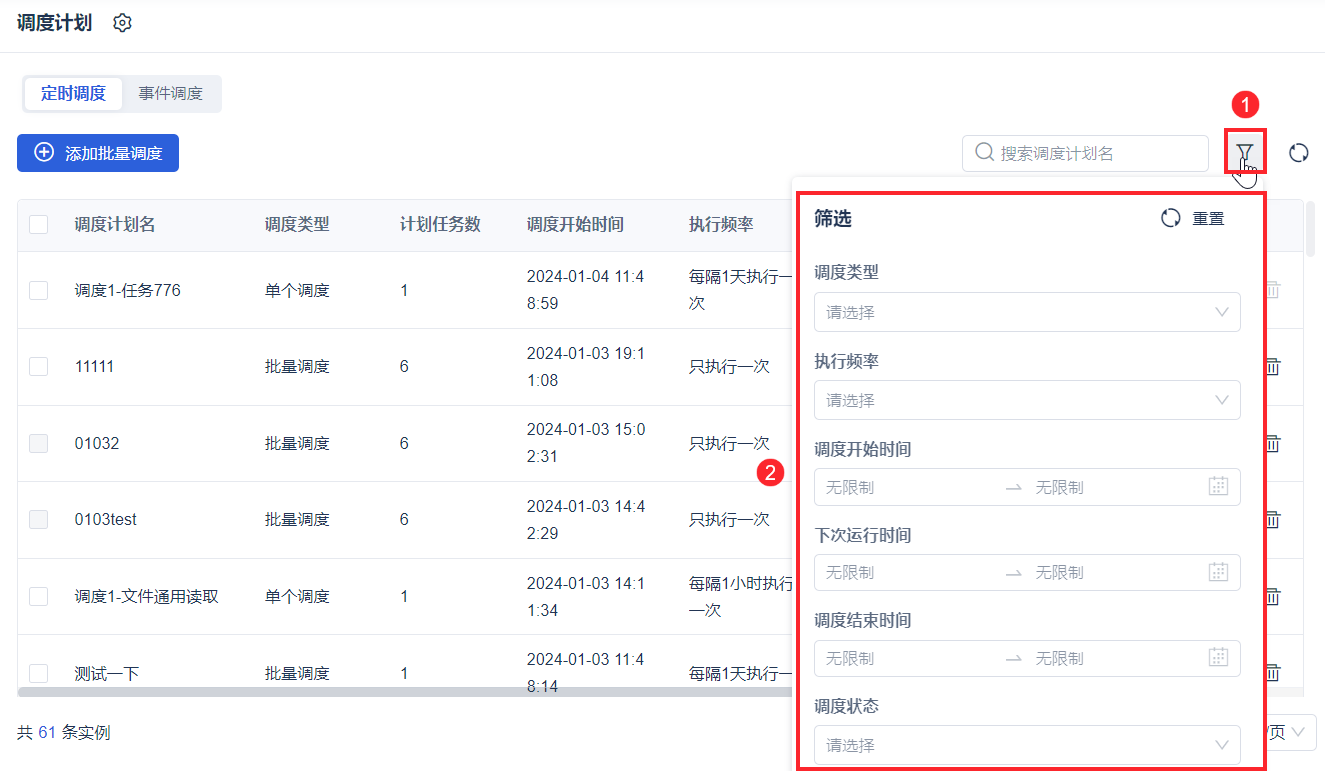
Task: Click the 执行频率 column header
Action: click(721, 225)
